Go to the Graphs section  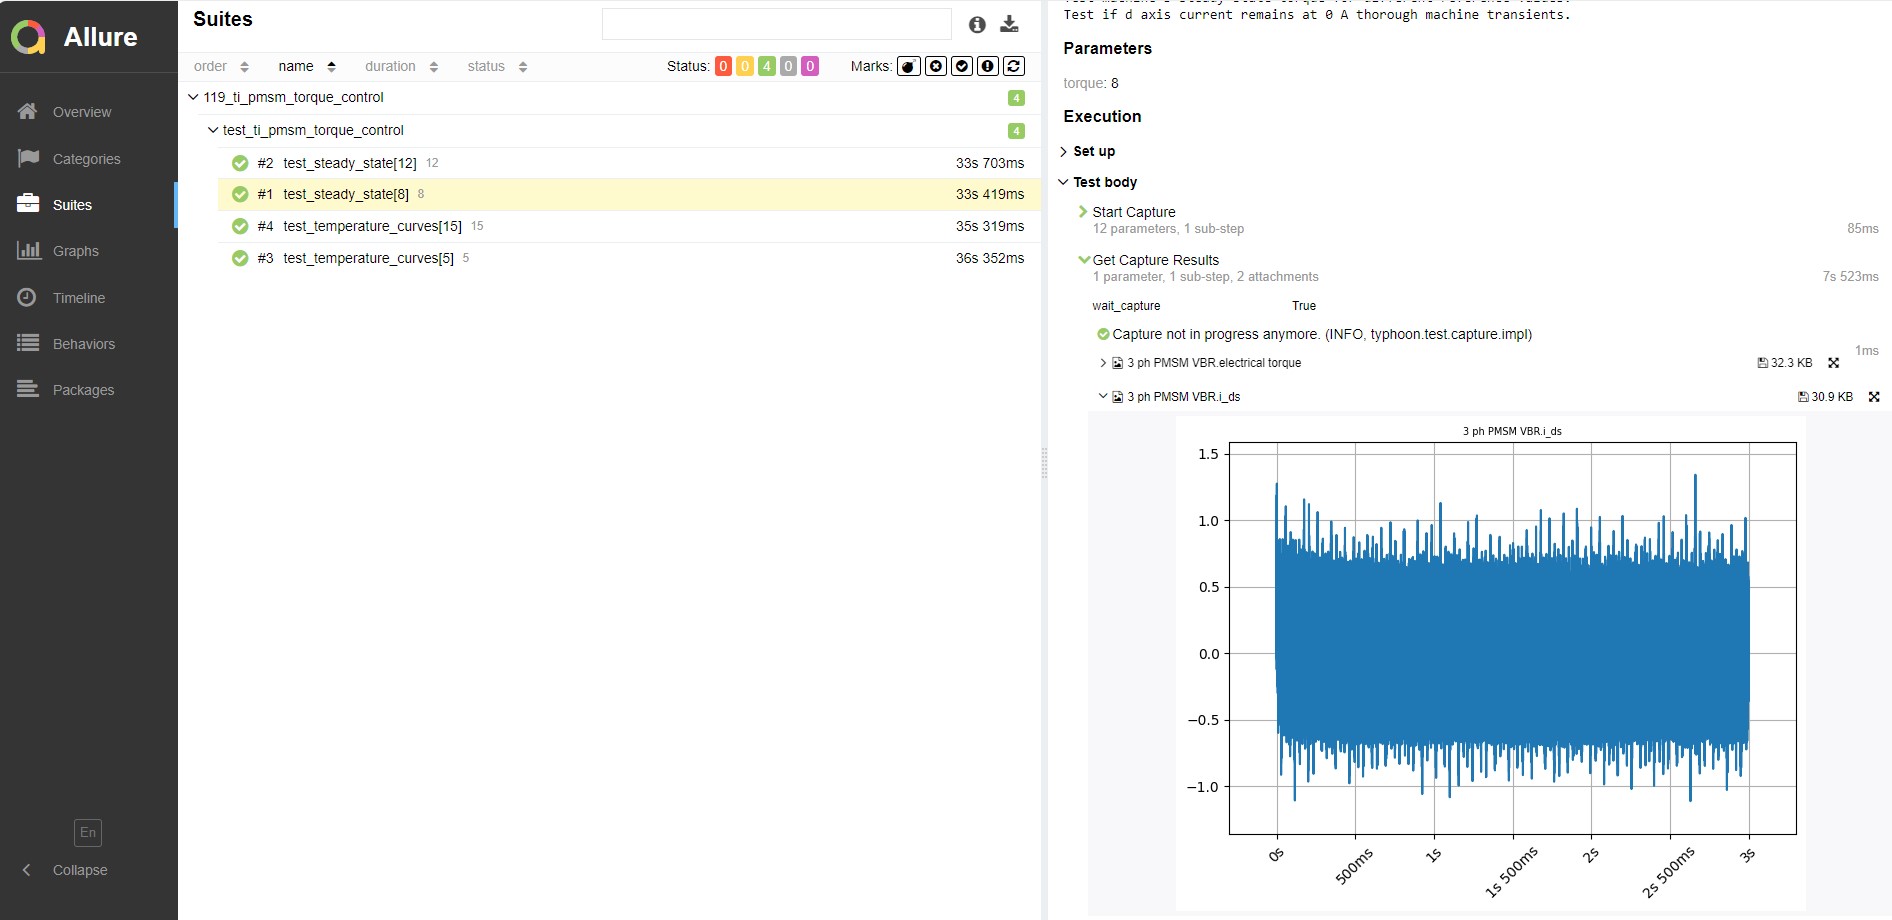point(75,251)
